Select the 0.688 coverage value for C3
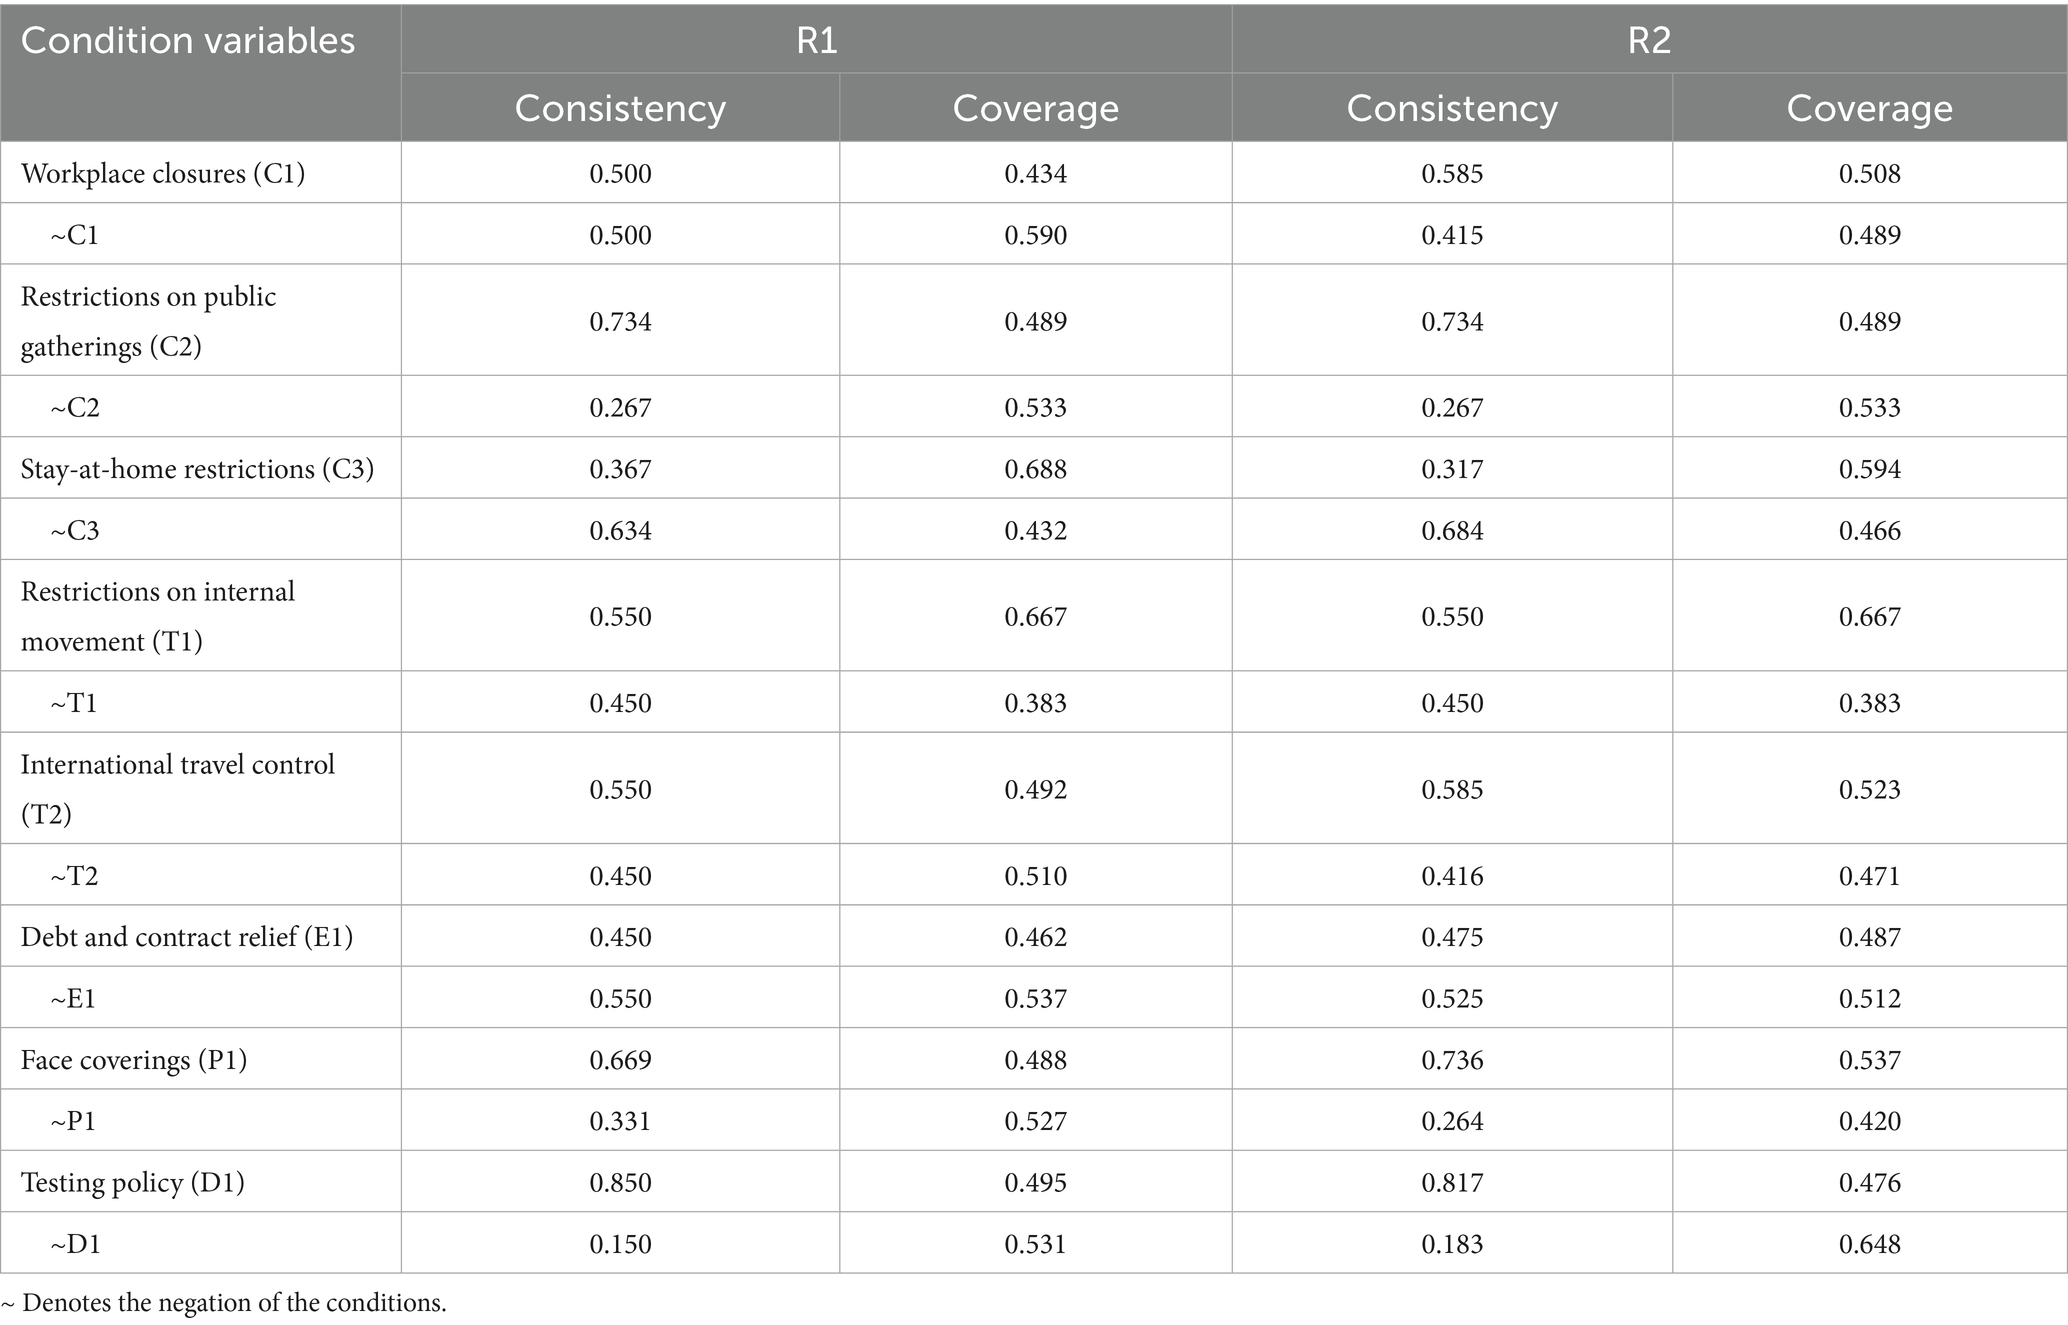This screenshot has width=2068, height=1325. (x=1035, y=469)
